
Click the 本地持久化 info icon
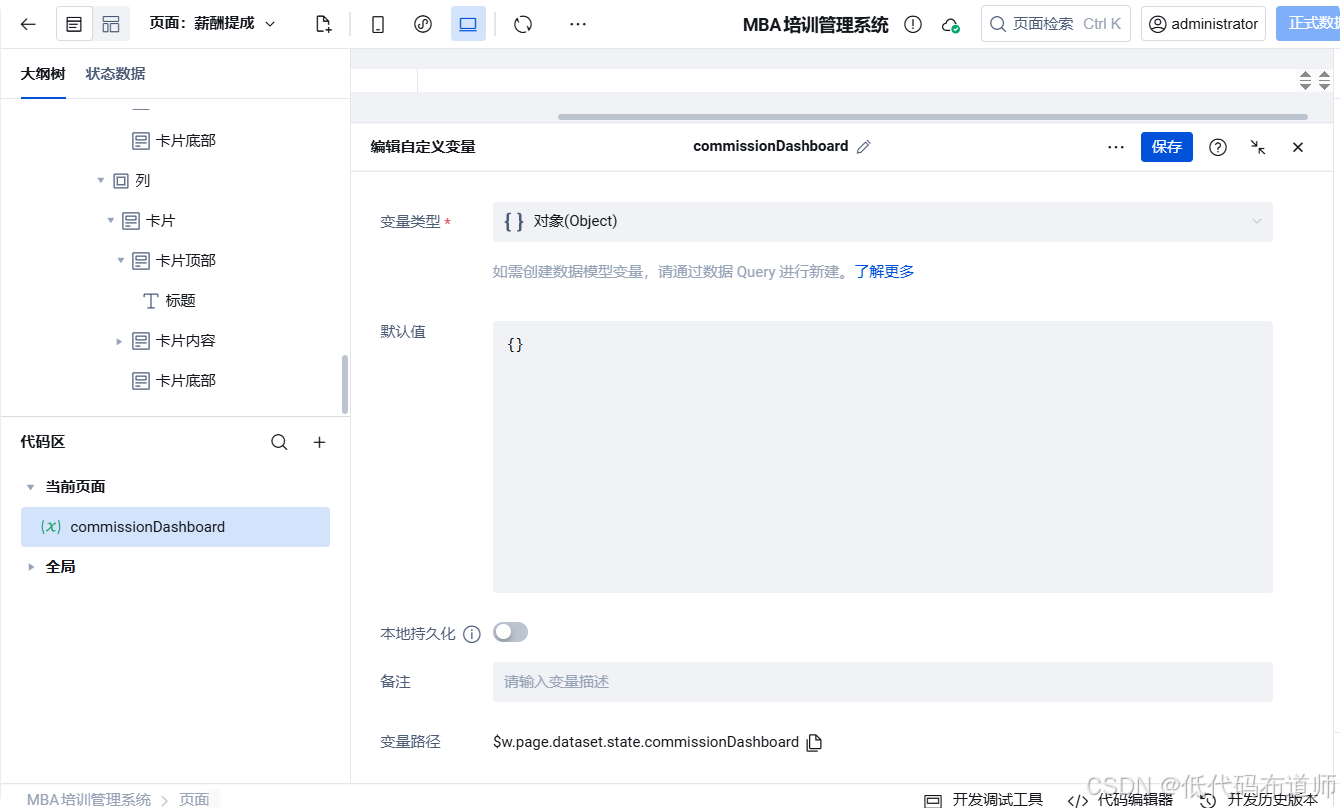[x=472, y=634]
